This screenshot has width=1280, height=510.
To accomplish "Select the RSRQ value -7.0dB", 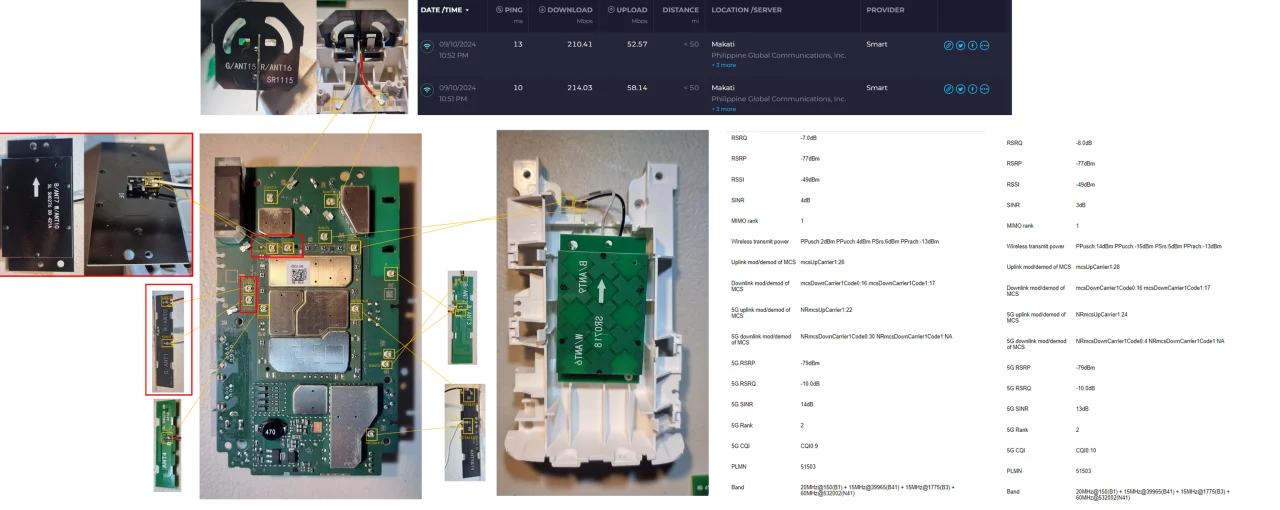I will pyautogui.click(x=810, y=137).
